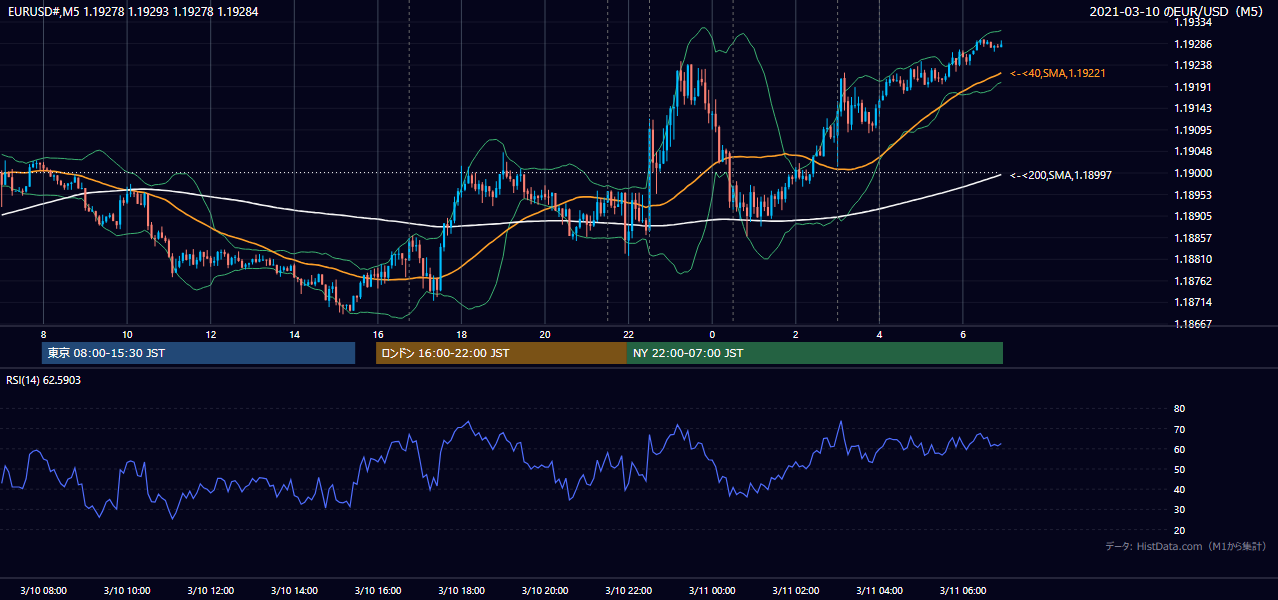Click price level 1.19191 on the axis
1278x600 pixels.
pyautogui.click(x=1192, y=87)
